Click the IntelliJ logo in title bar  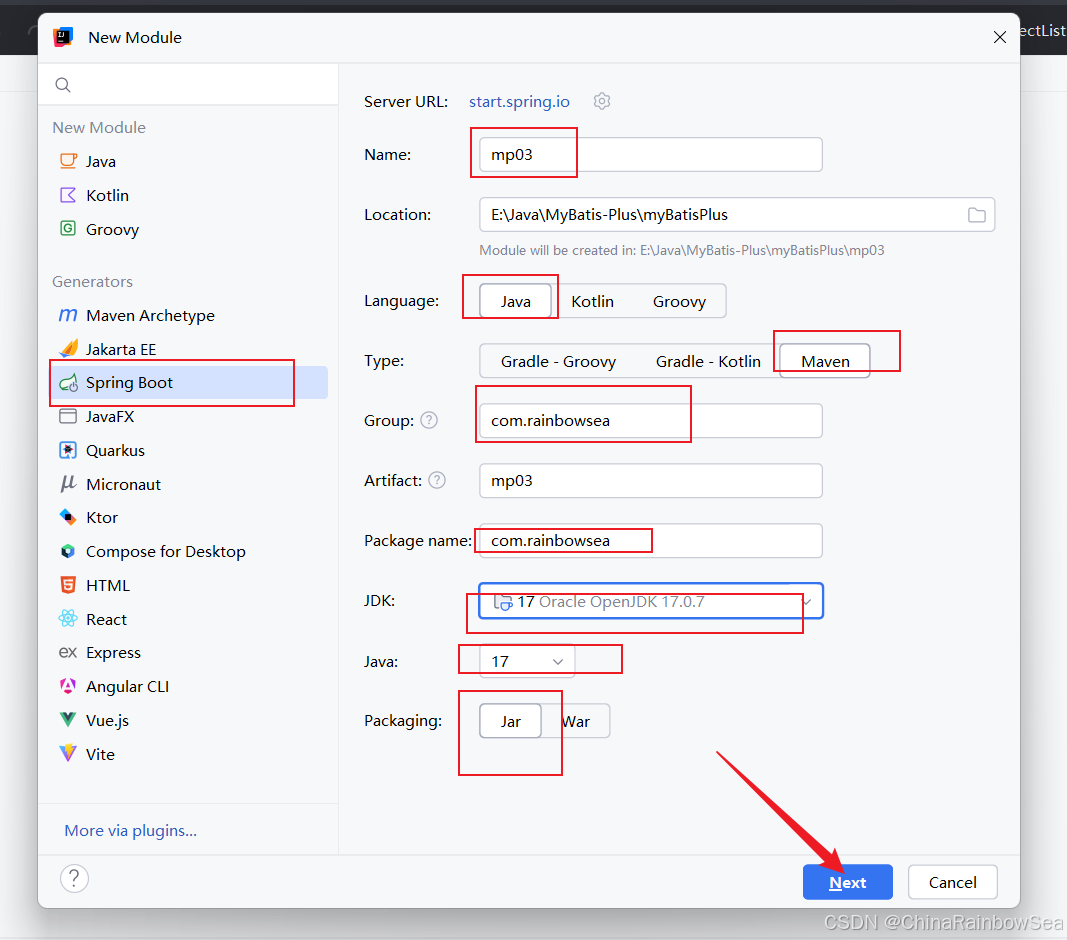point(63,37)
